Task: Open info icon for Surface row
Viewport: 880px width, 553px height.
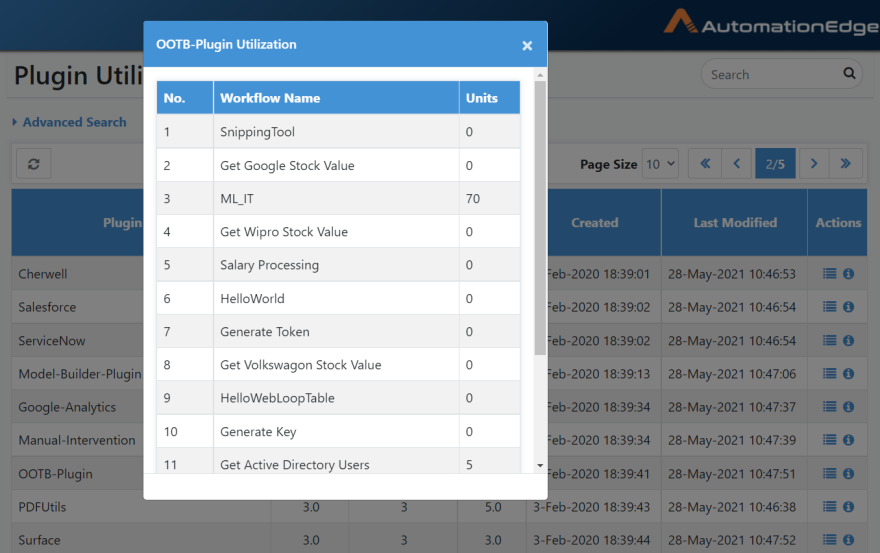Action: click(x=849, y=540)
